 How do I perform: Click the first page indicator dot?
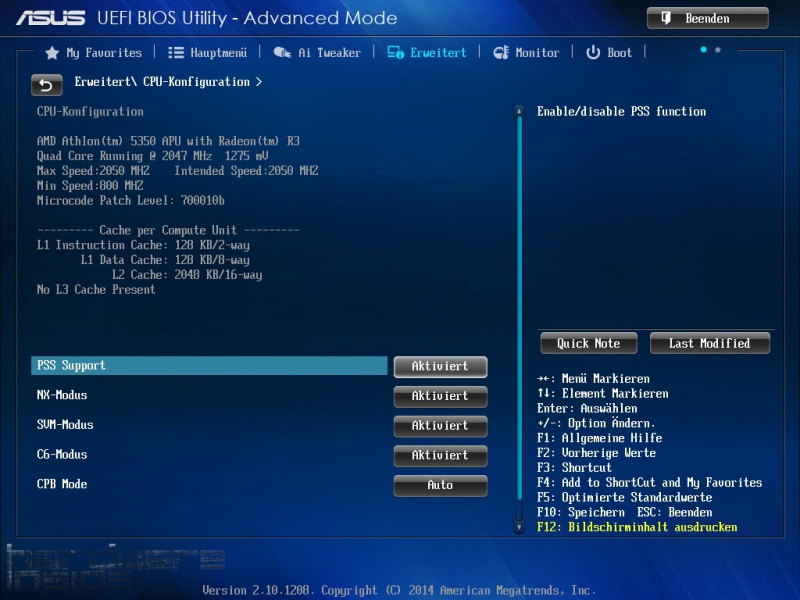click(x=704, y=49)
